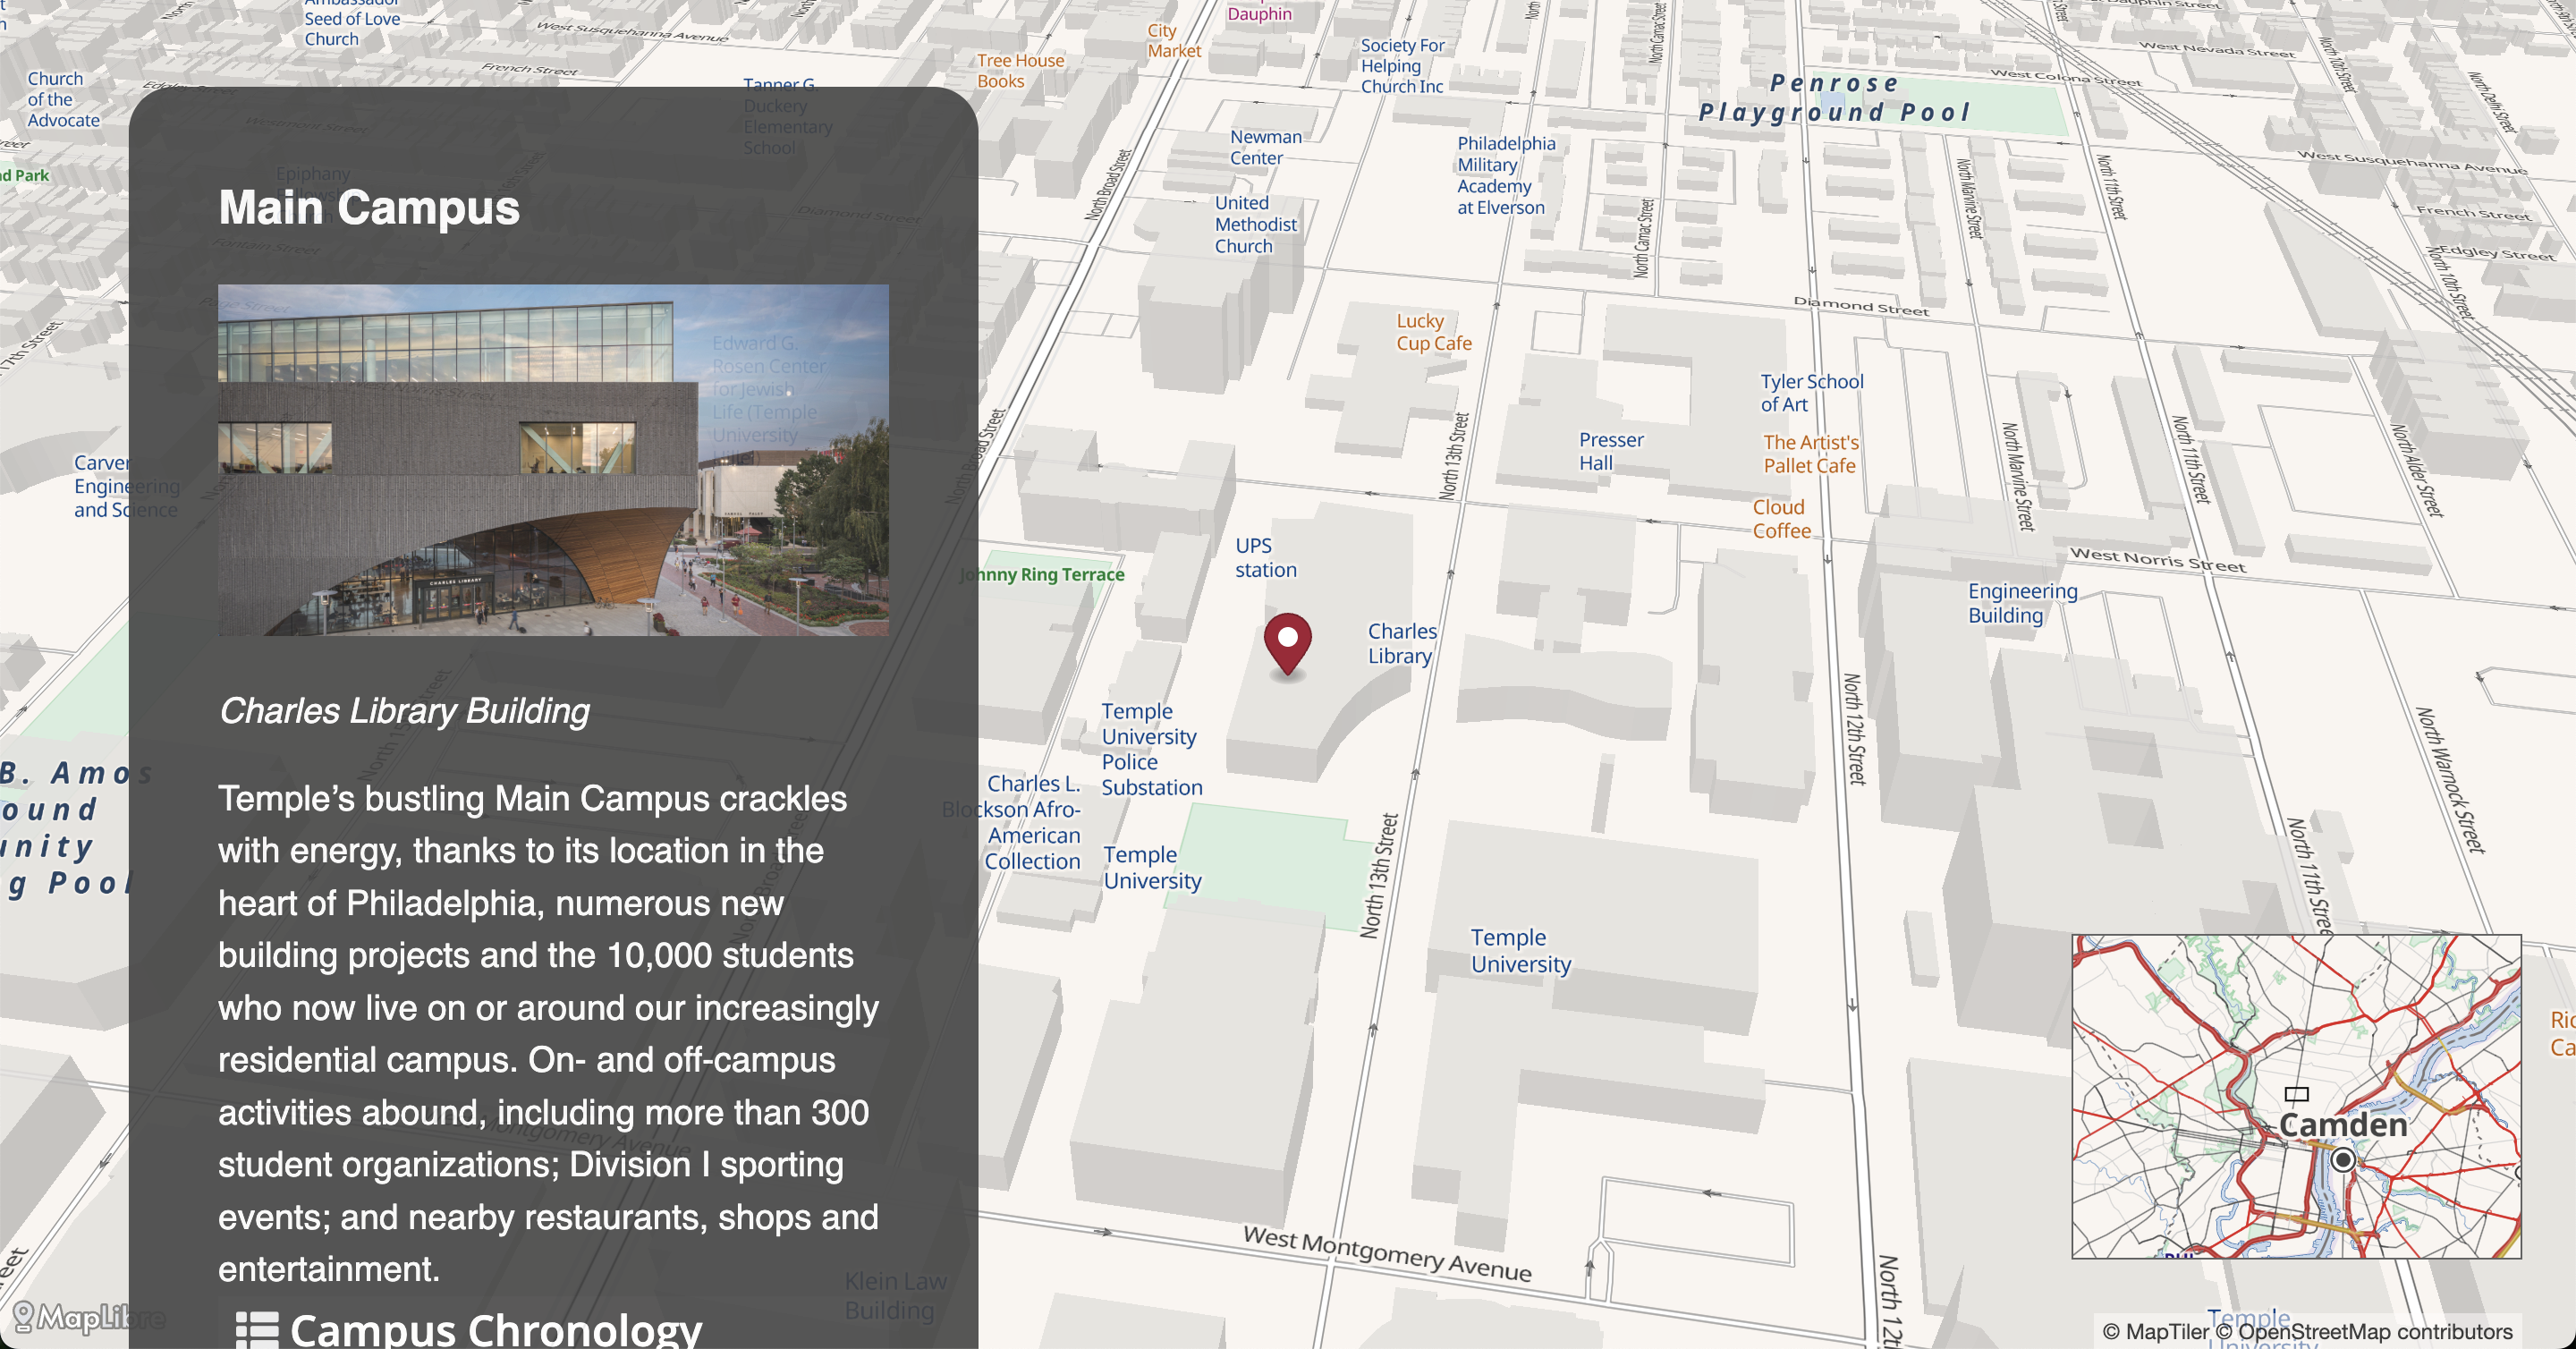Screen dimensions: 2576x1349
Task: Click the Campus Chronology list icon
Action: (256, 1330)
